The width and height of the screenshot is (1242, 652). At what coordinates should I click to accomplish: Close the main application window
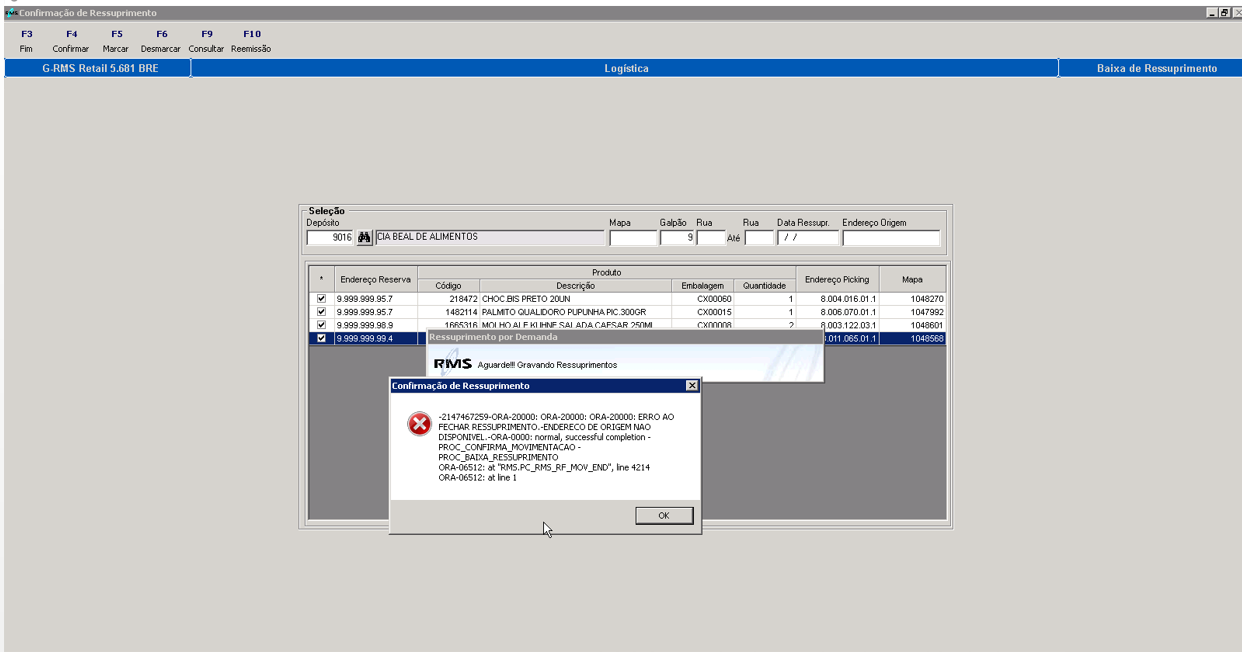click(1236, 13)
